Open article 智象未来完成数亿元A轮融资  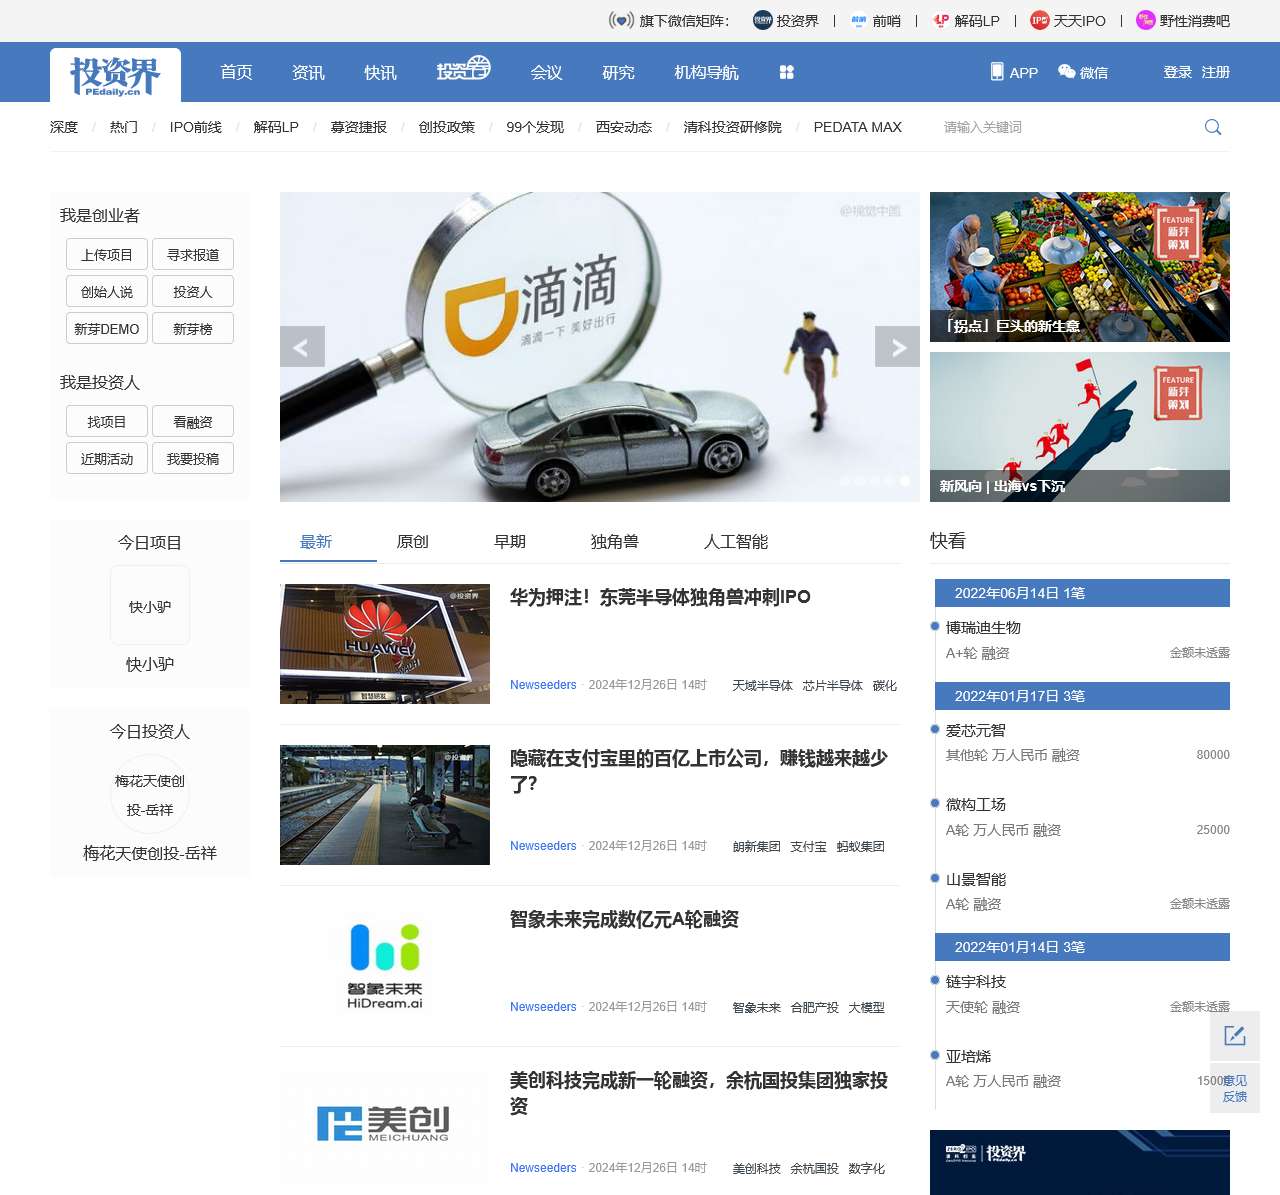[624, 919]
